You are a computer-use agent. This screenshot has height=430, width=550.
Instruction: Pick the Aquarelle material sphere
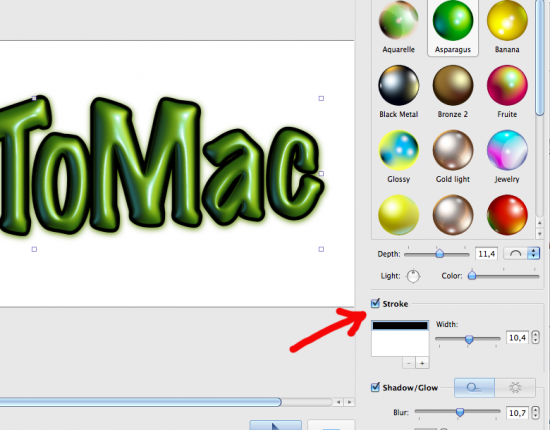coord(398,20)
